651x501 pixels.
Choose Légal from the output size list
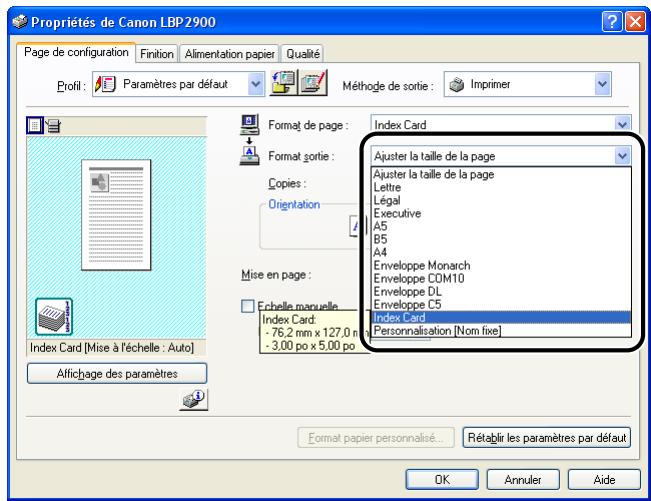[x=502, y=200]
